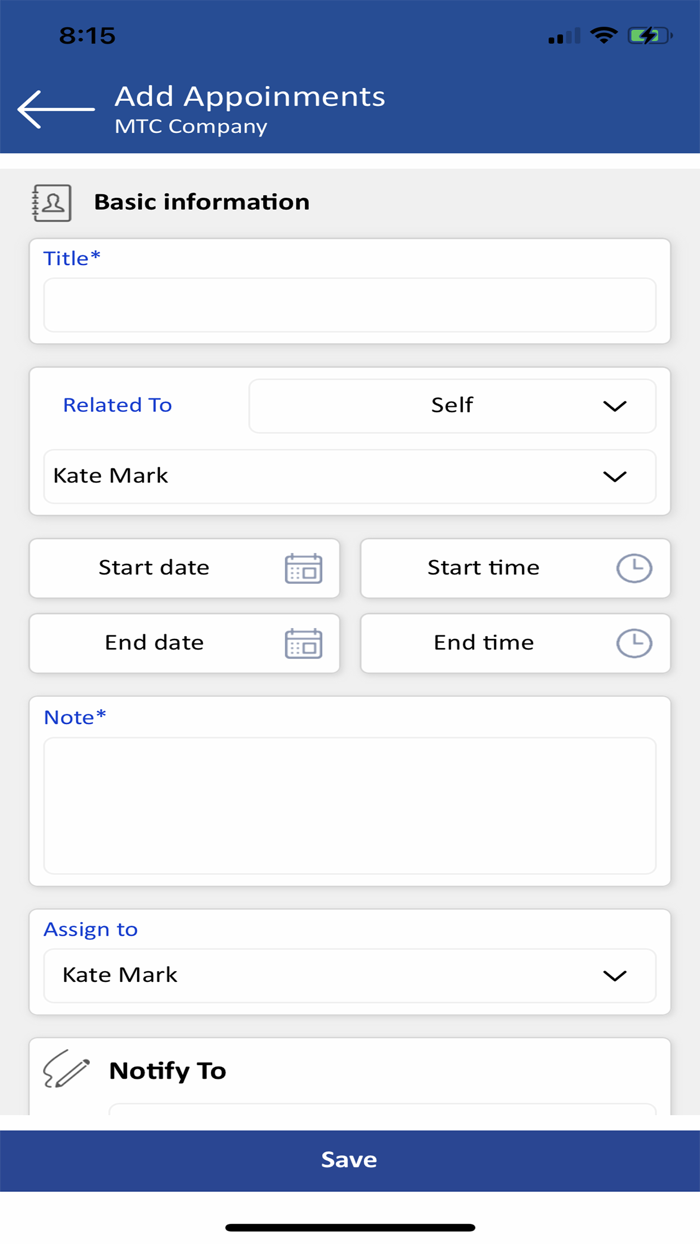Tap the End time clock icon

634,643
